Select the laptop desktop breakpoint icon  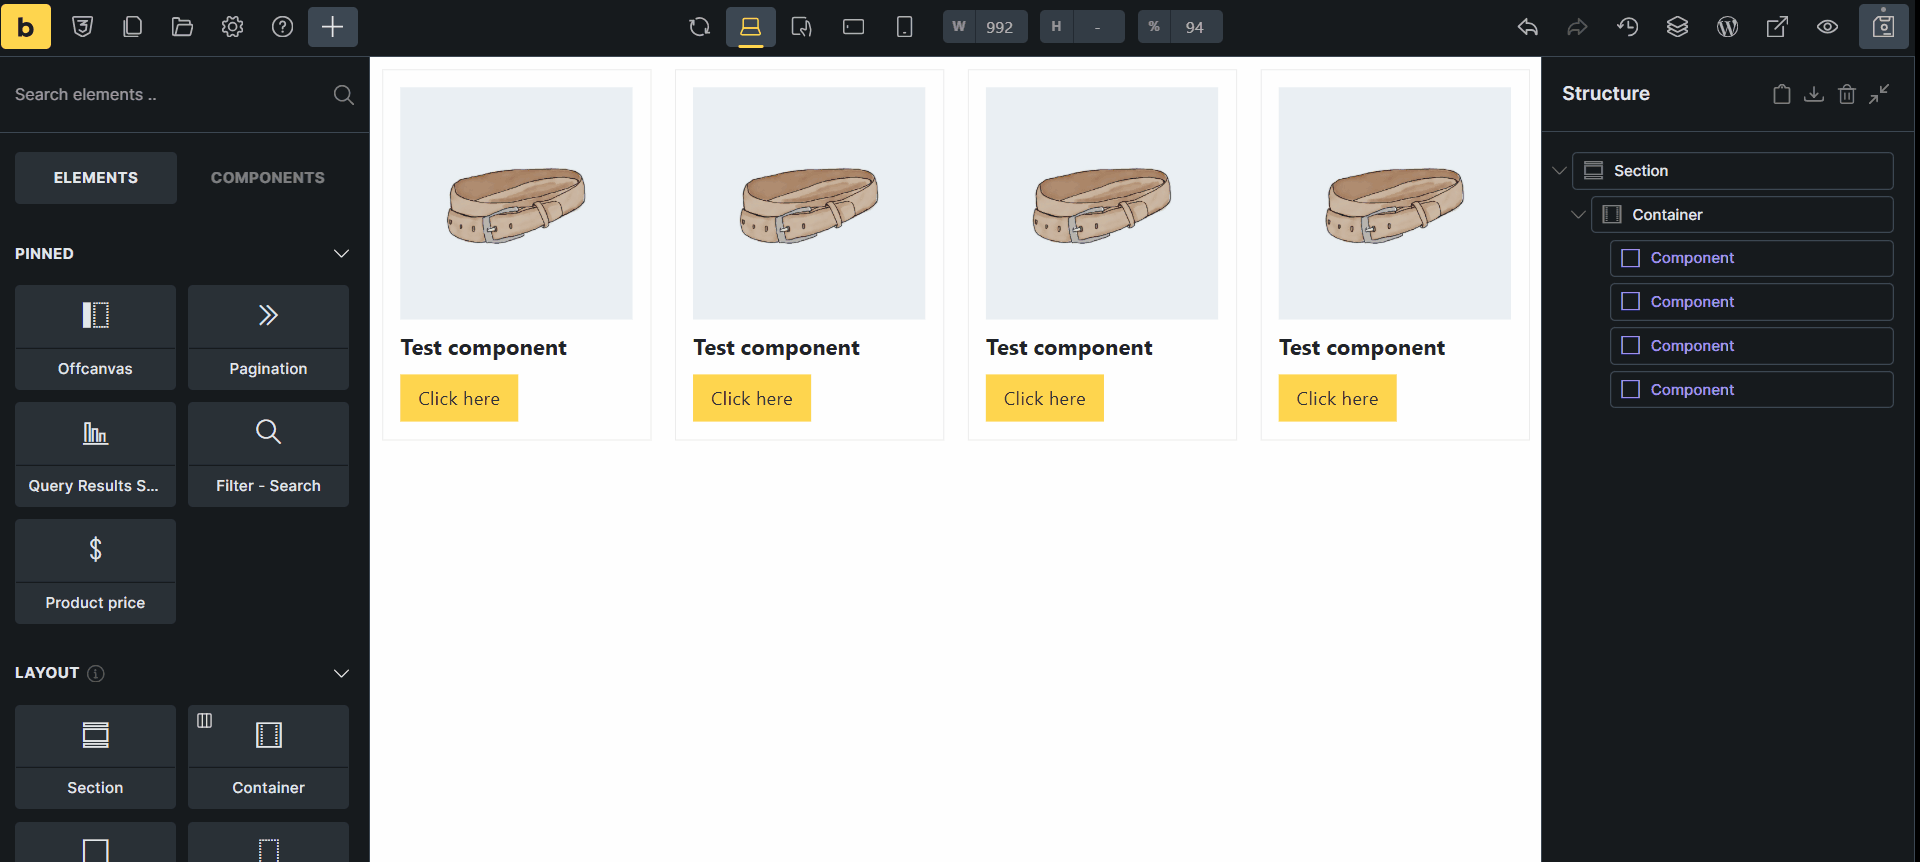(751, 27)
